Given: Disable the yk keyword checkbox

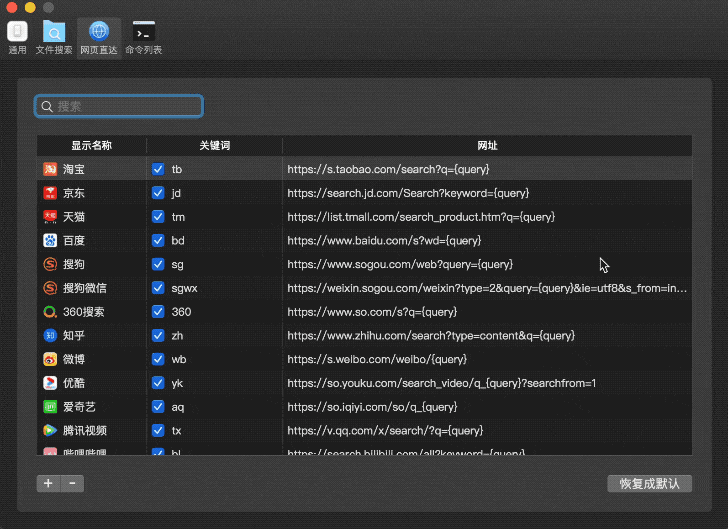Looking at the screenshot, I should pos(158,383).
